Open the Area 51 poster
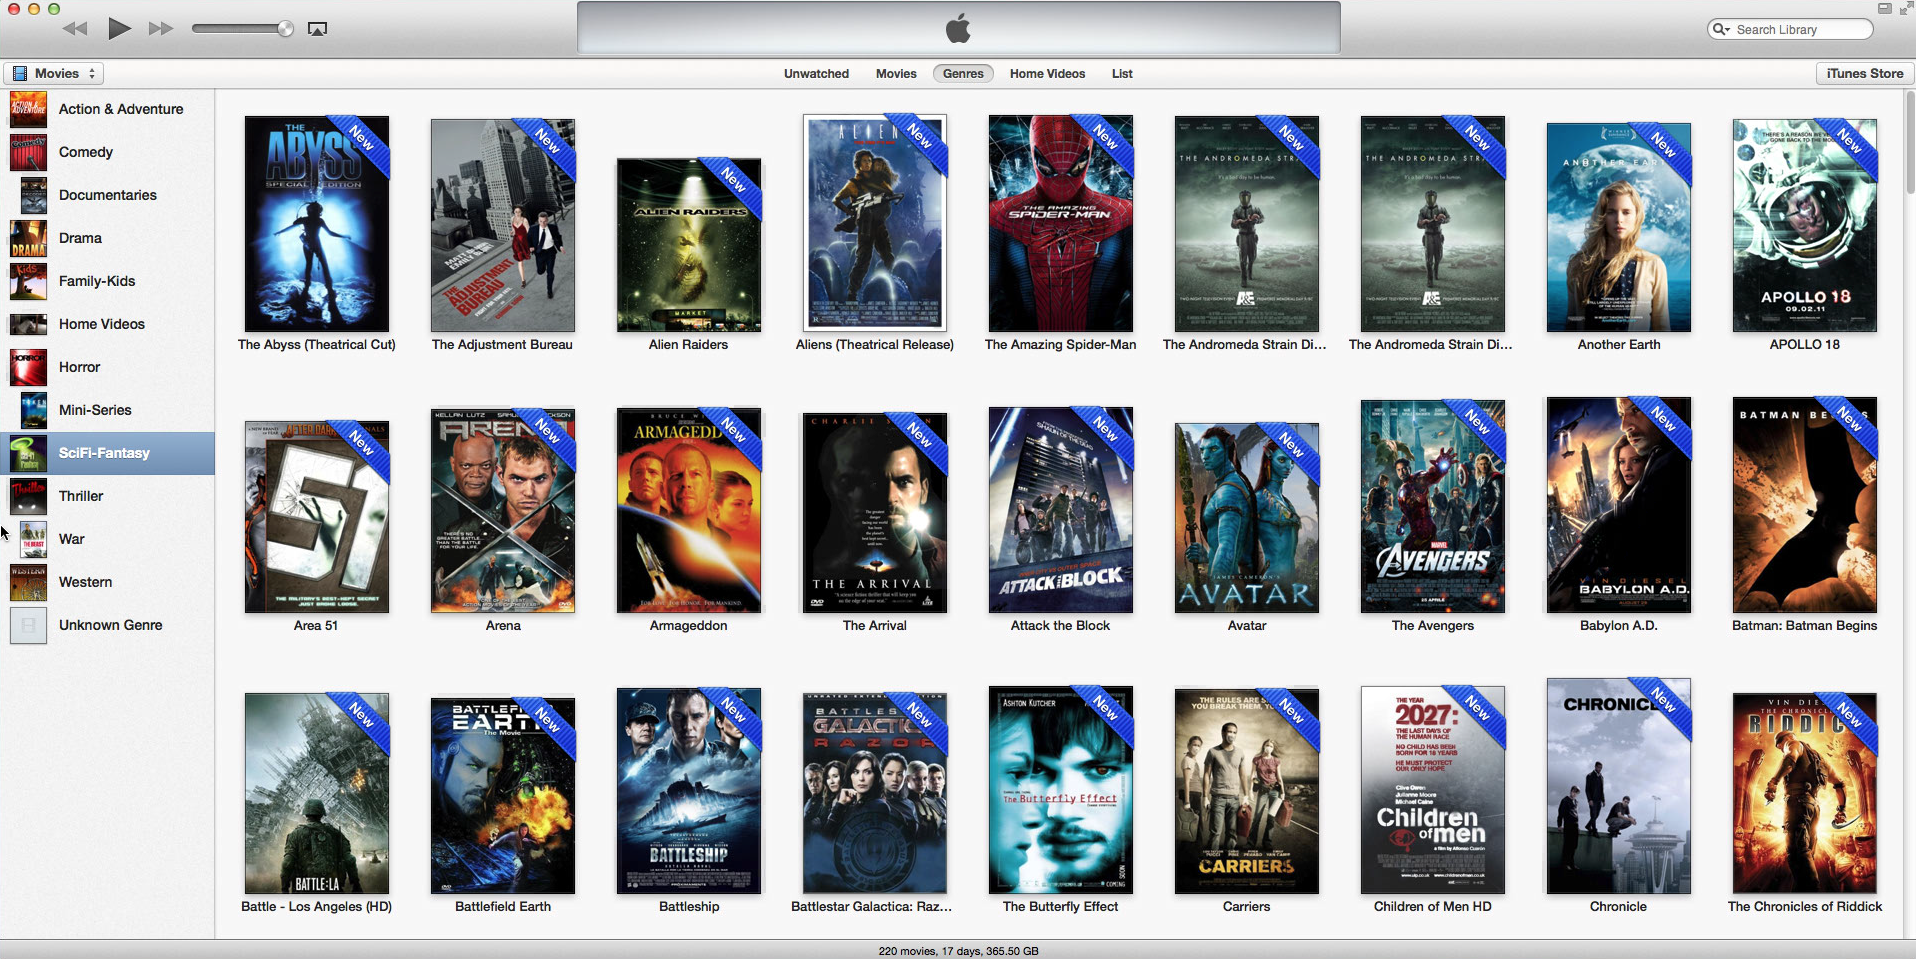 317,517
